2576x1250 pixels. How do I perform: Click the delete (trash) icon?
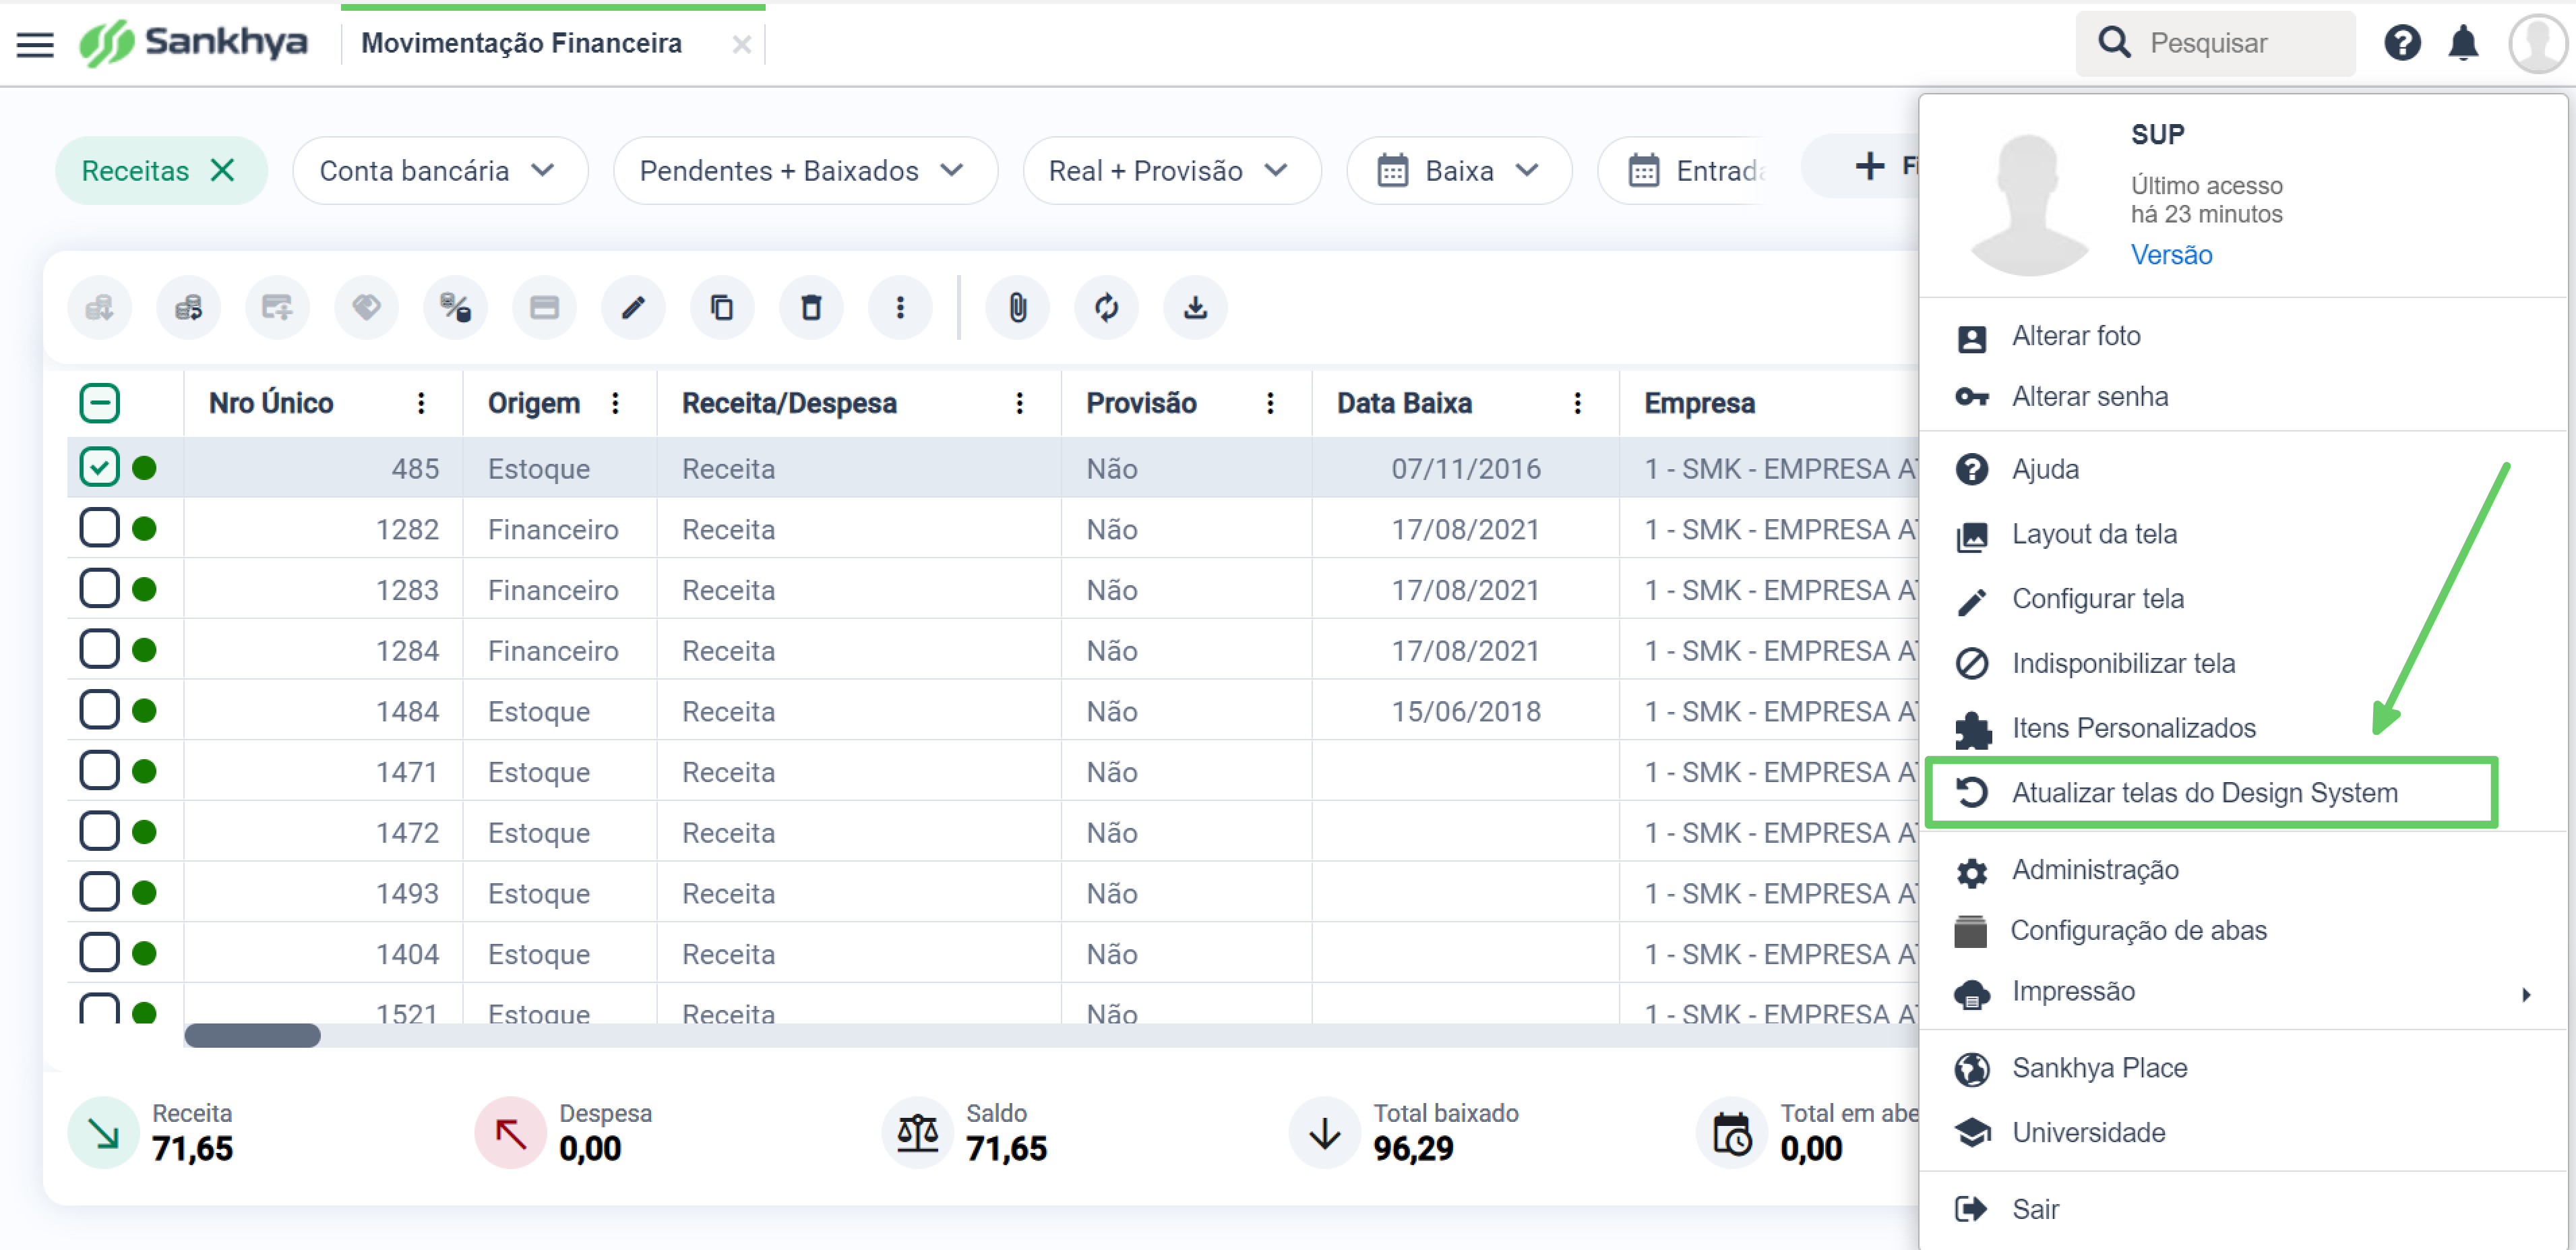click(811, 307)
